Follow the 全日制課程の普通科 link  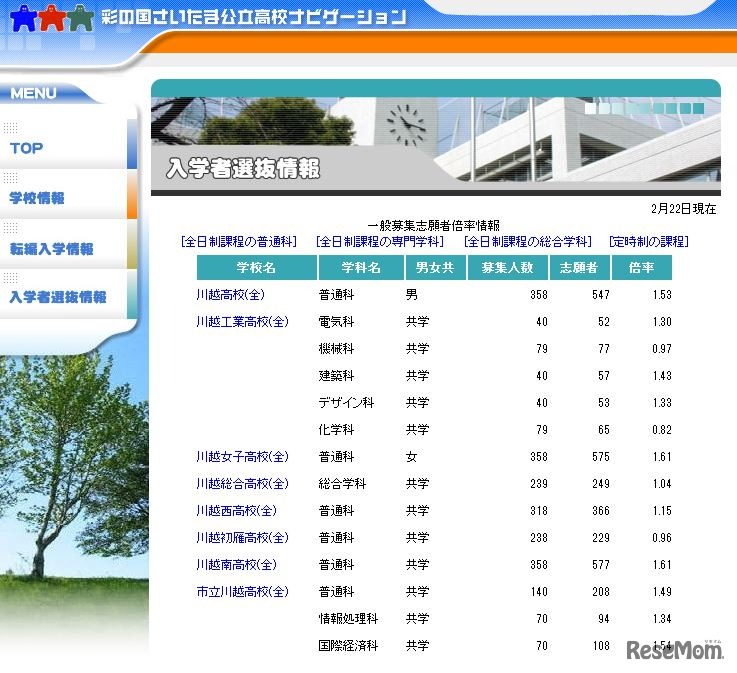tap(239, 242)
